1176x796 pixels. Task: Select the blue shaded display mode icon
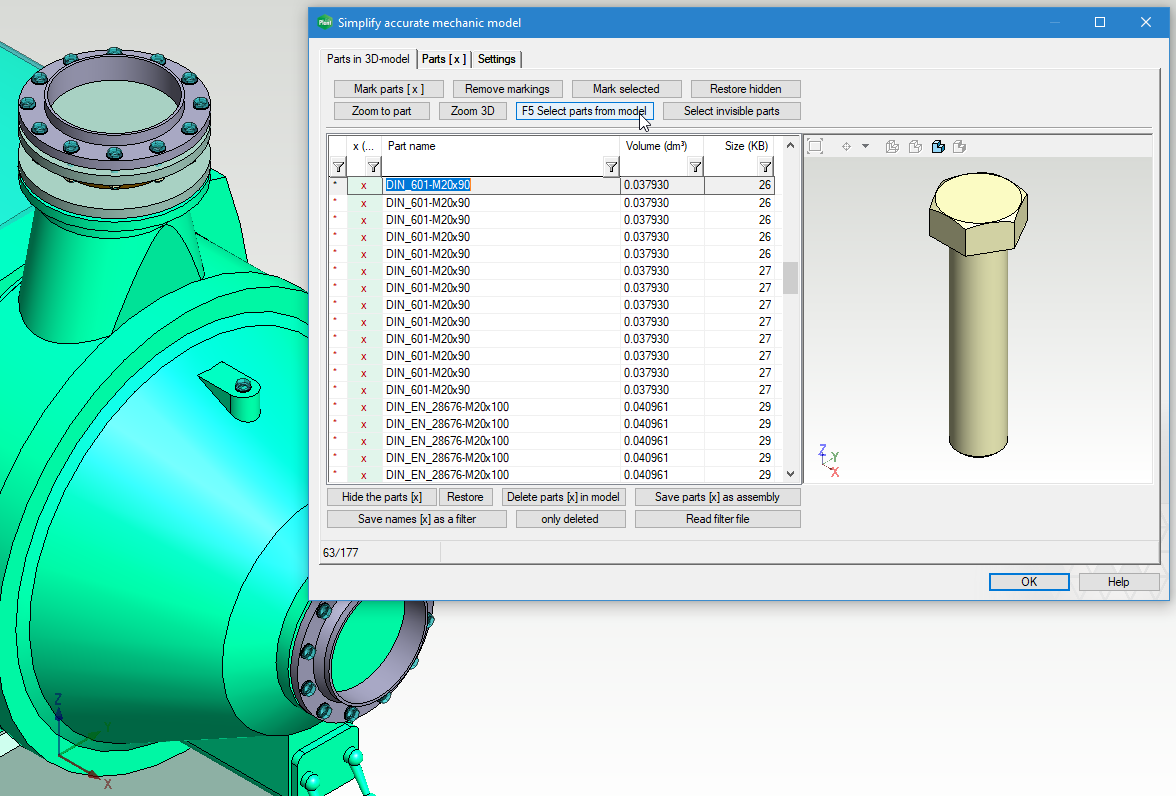(x=938, y=147)
